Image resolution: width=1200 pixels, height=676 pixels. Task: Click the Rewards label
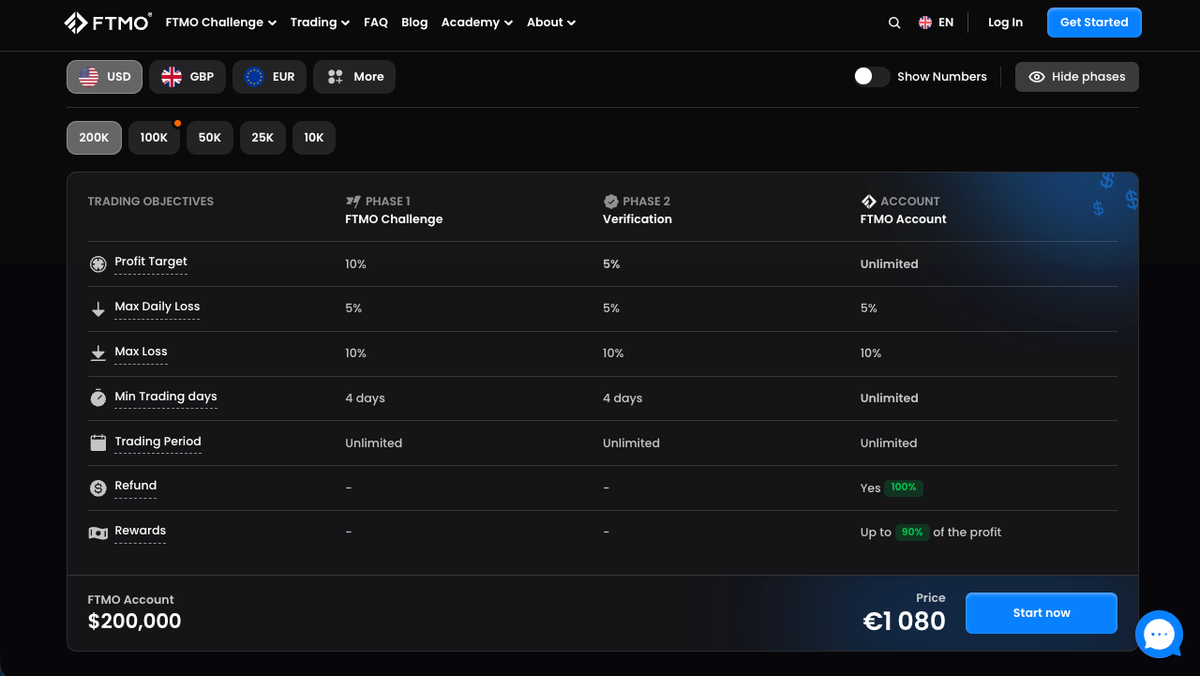(x=140, y=530)
